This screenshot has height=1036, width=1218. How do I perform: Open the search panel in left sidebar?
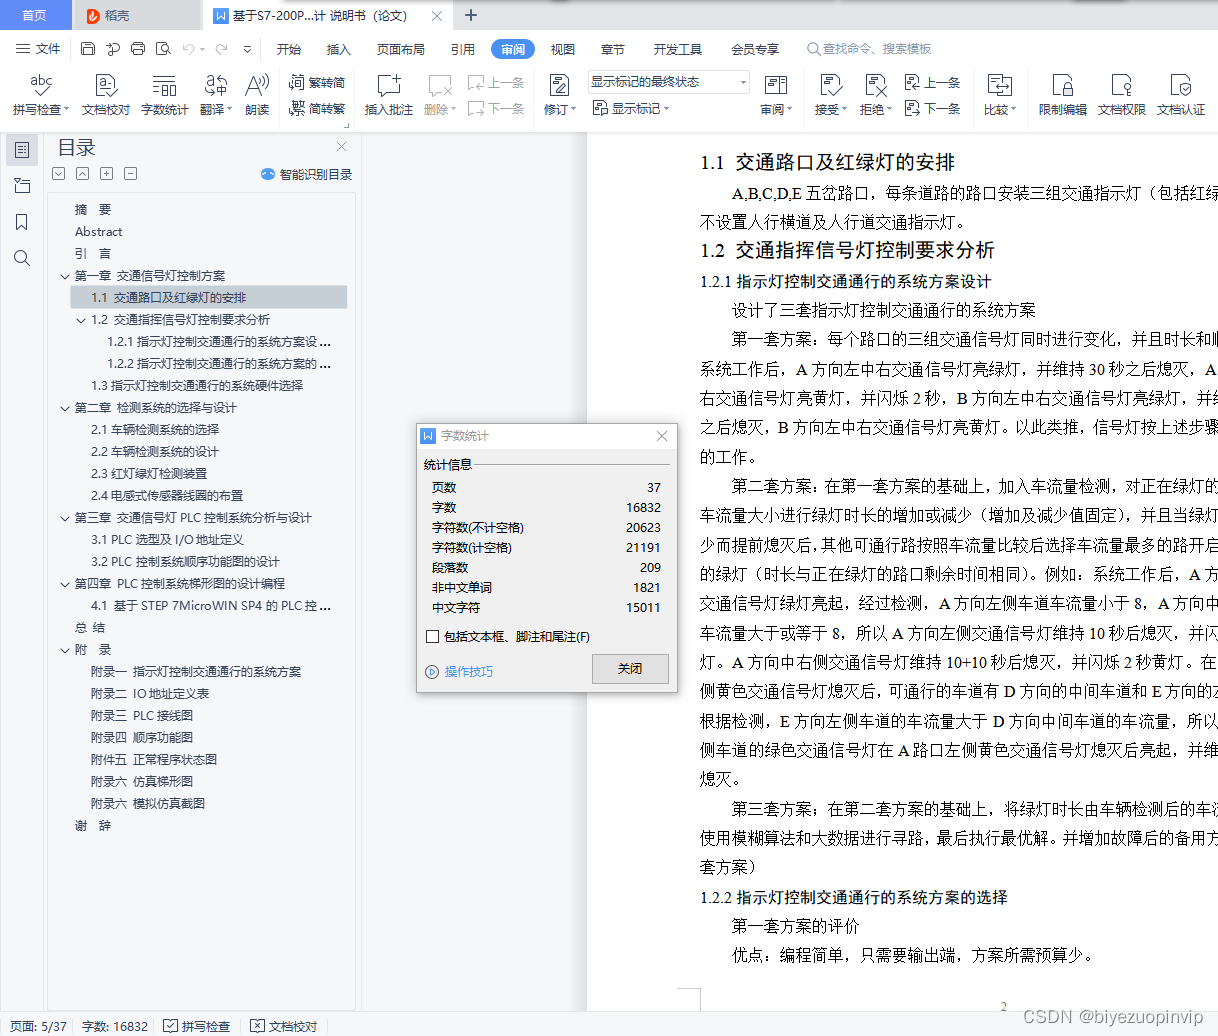point(21,258)
